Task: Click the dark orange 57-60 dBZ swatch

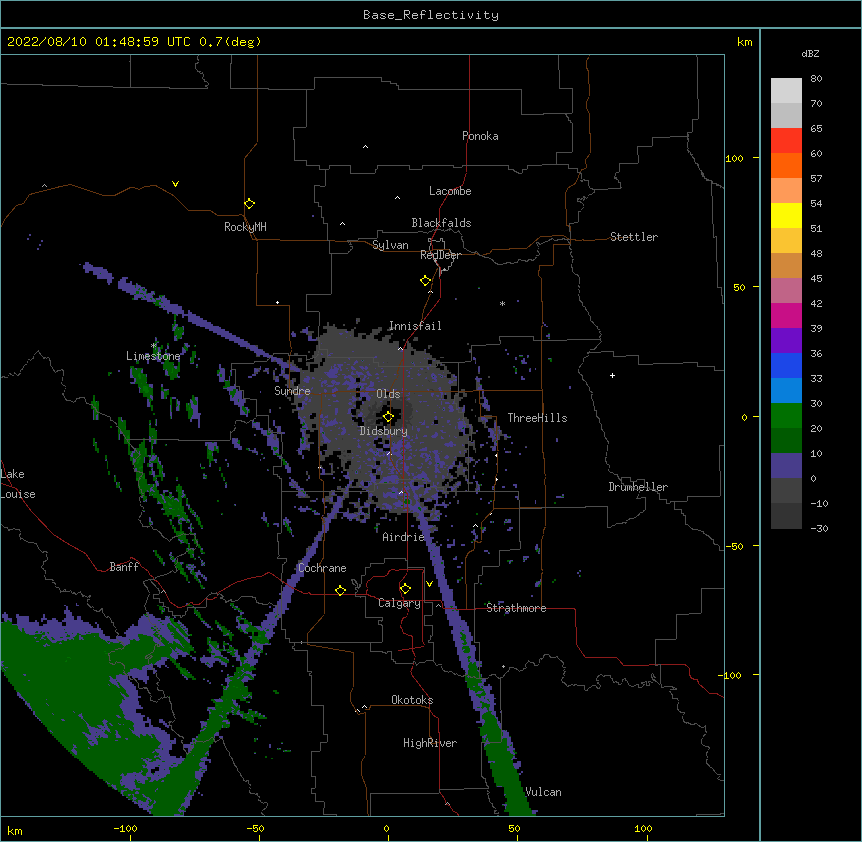Action: pos(786,165)
